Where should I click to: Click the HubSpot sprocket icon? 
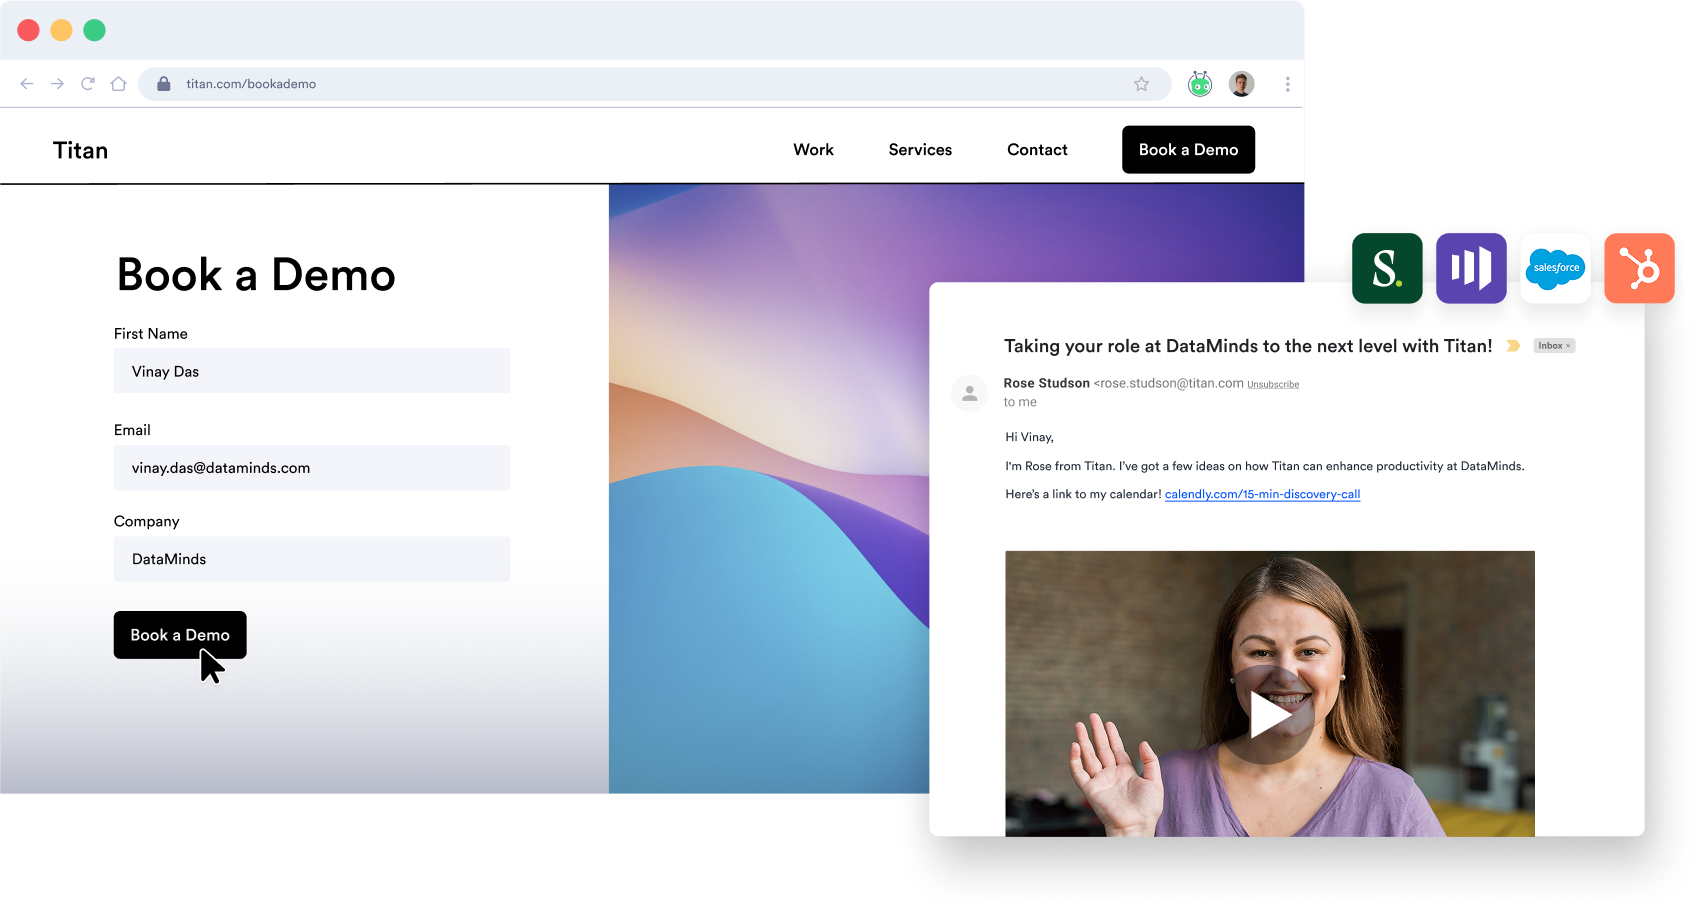click(x=1639, y=267)
